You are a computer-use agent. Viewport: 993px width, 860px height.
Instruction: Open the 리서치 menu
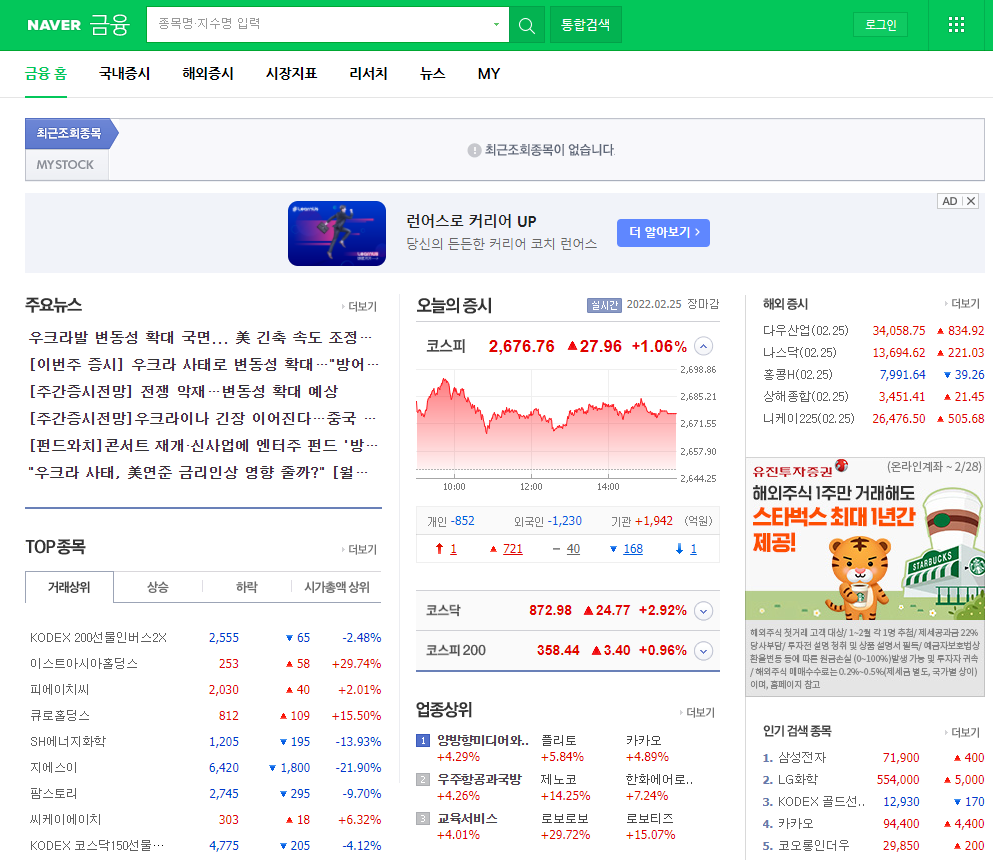click(368, 74)
